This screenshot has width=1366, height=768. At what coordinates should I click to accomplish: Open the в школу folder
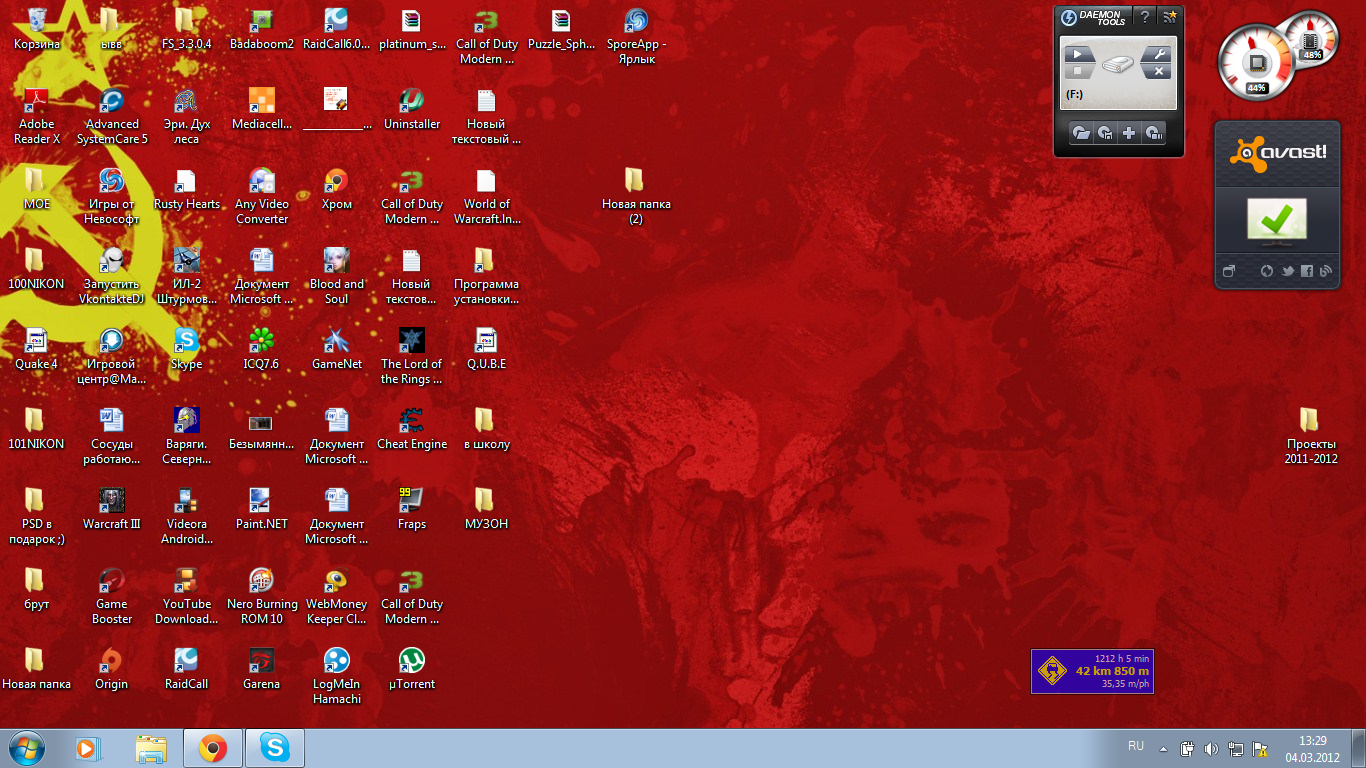(x=487, y=429)
